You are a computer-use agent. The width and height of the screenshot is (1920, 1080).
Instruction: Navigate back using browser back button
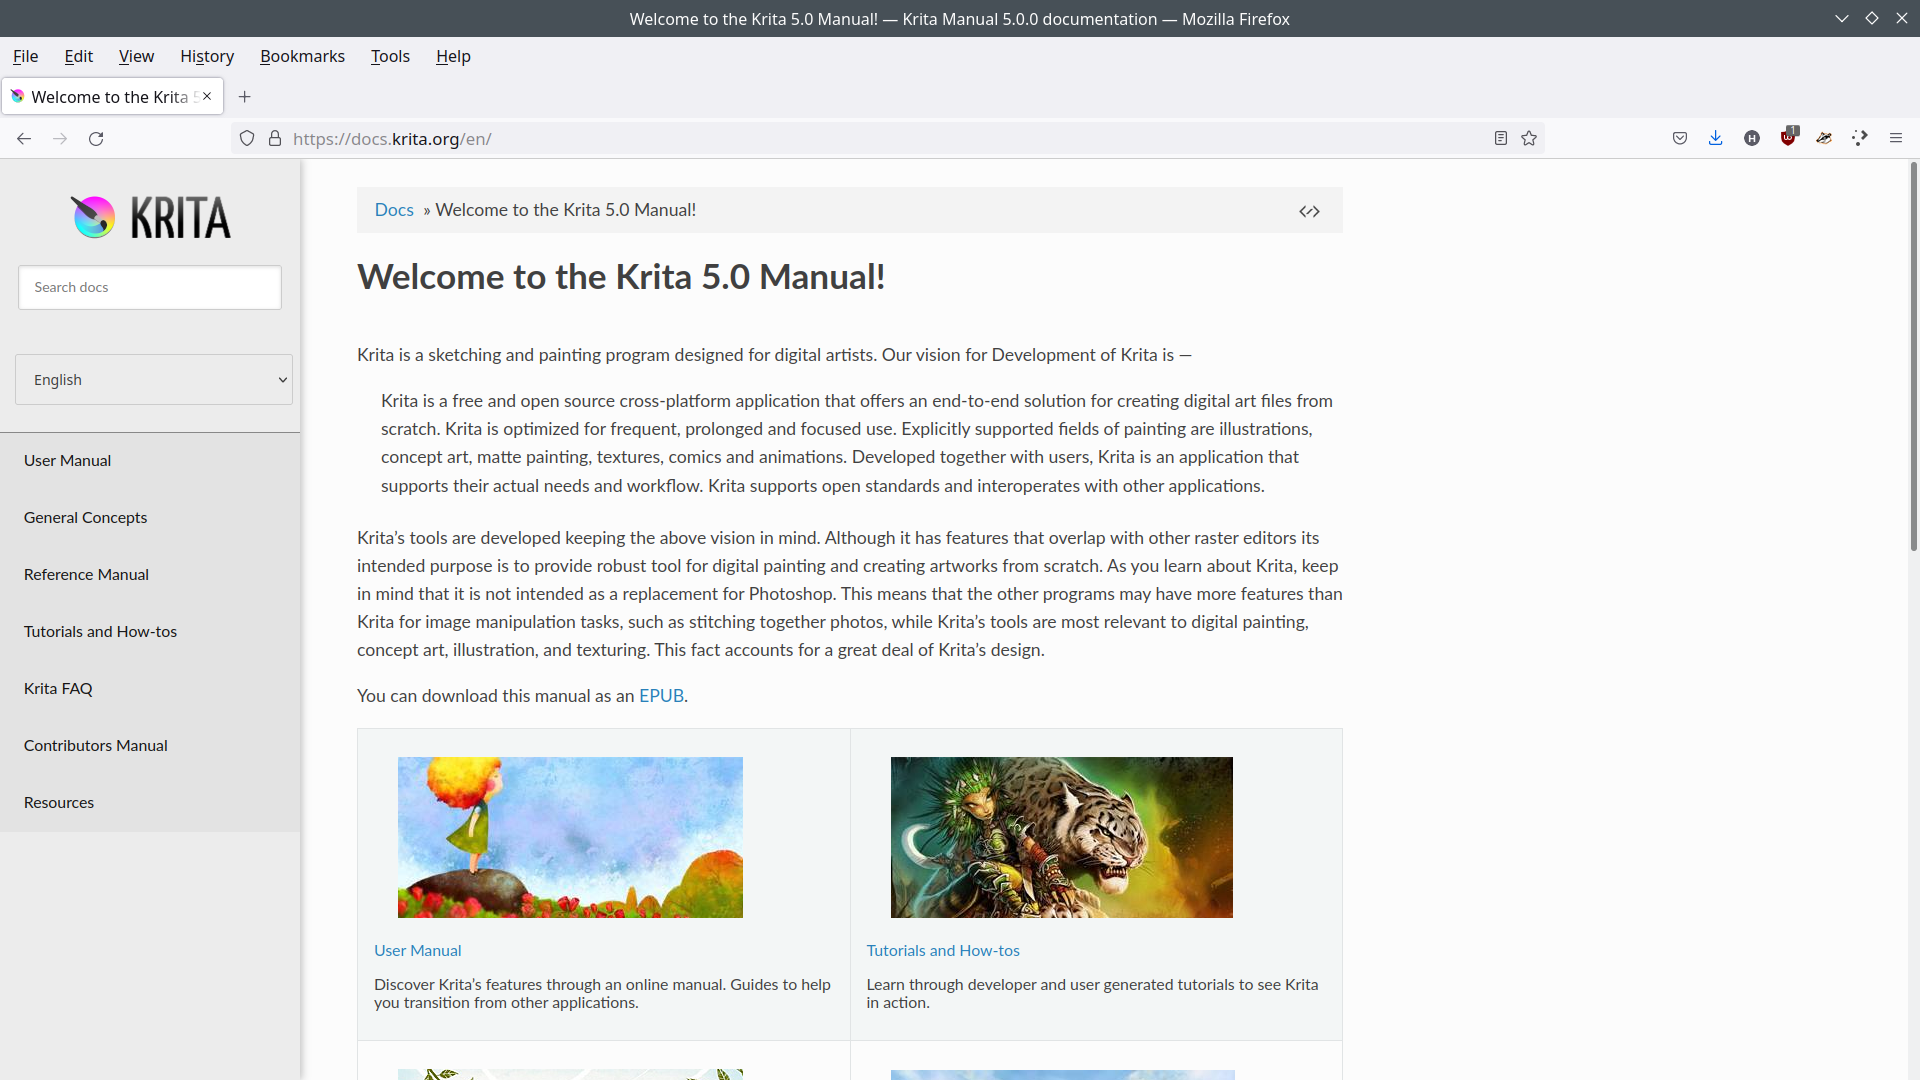(24, 138)
